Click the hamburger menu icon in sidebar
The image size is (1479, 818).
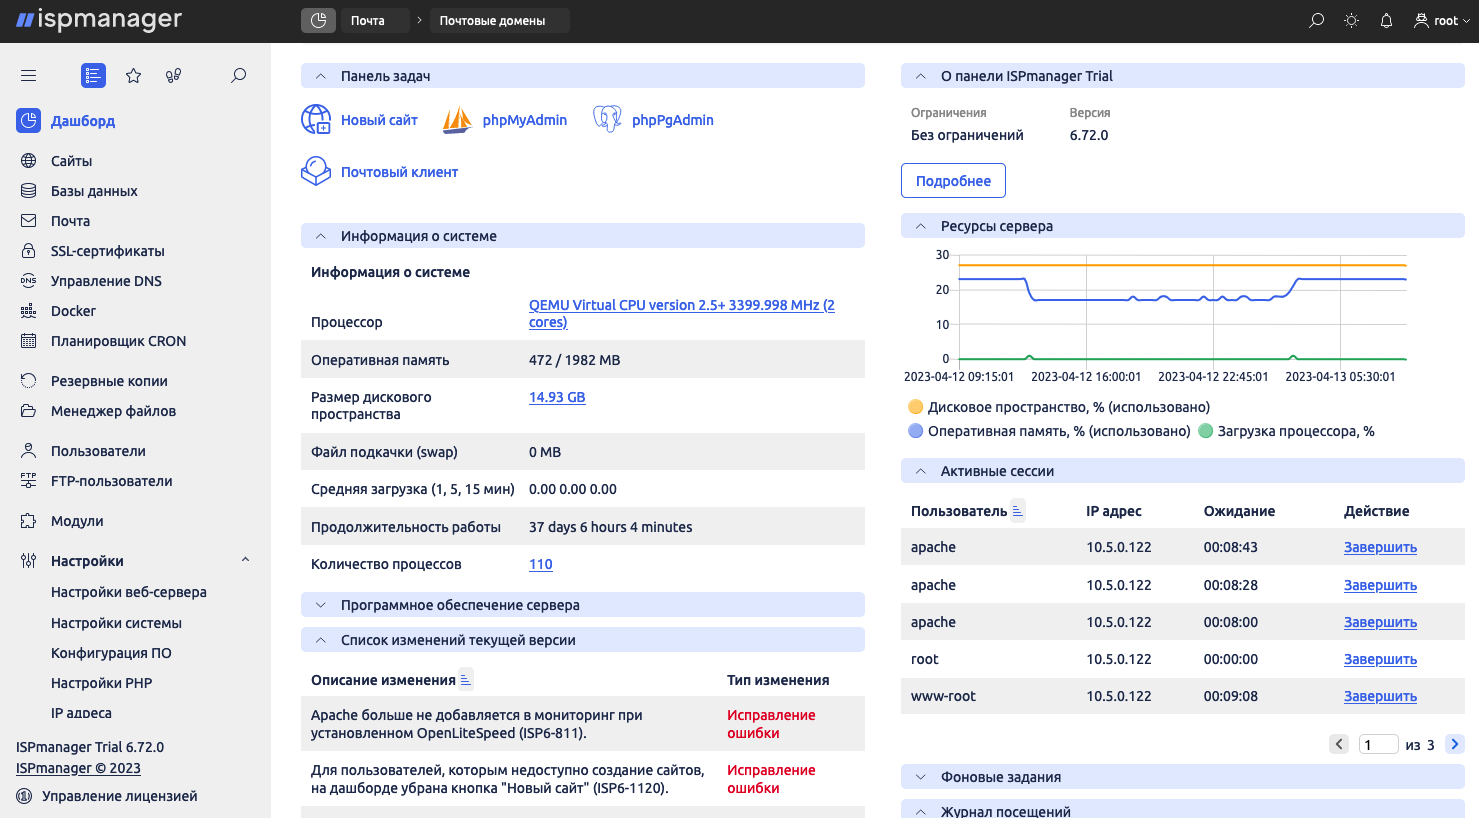29,75
